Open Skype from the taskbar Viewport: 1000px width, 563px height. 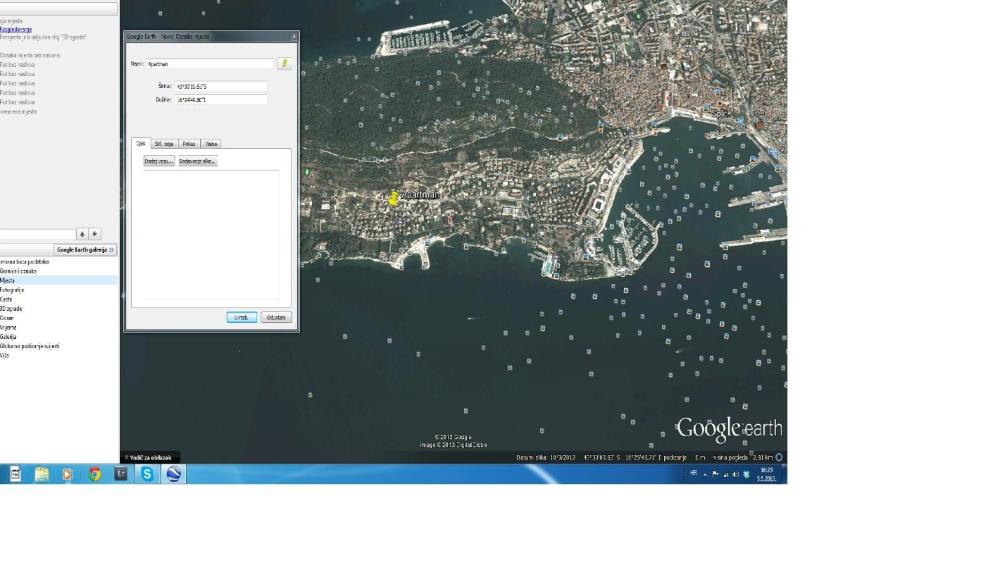[x=147, y=474]
